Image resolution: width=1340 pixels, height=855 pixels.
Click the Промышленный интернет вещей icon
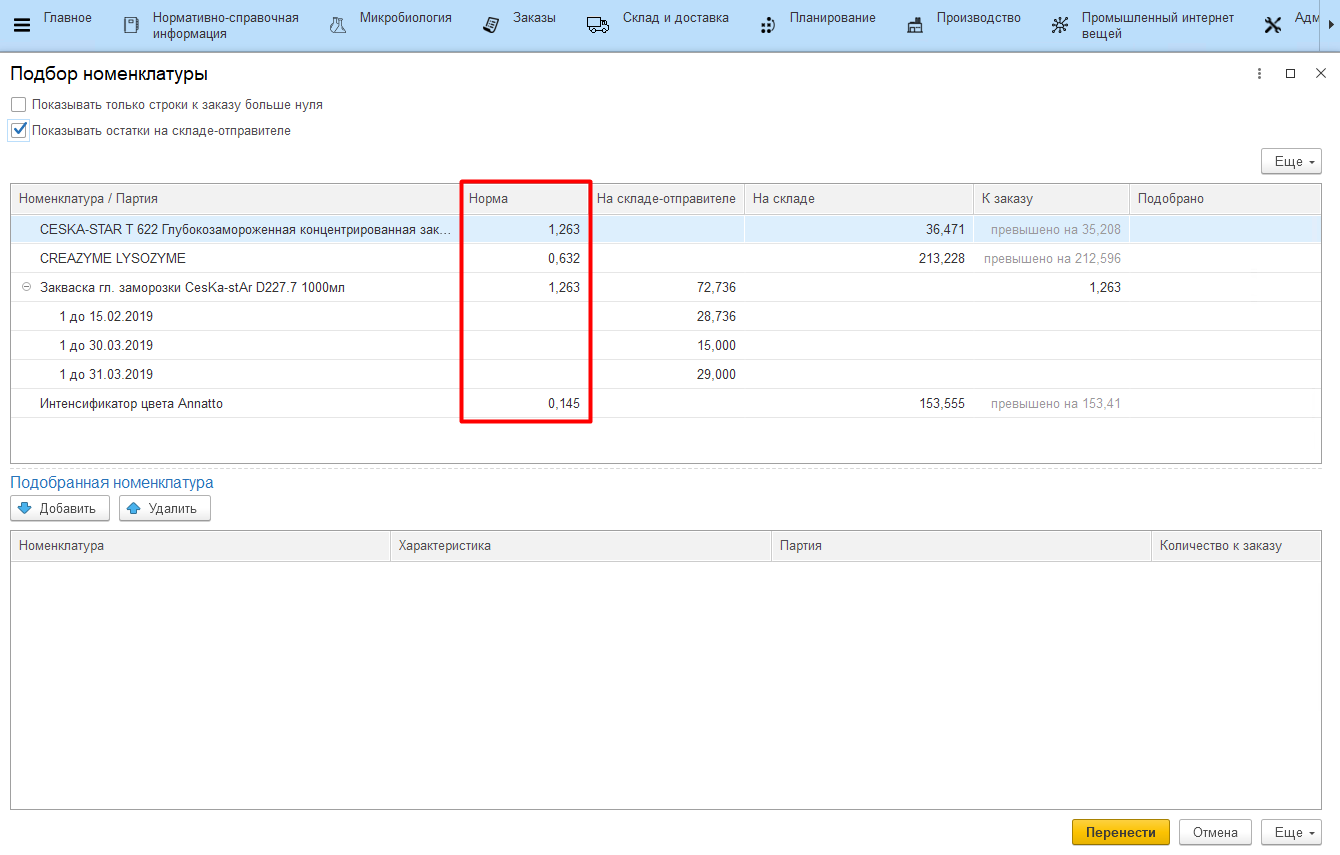coord(1060,26)
